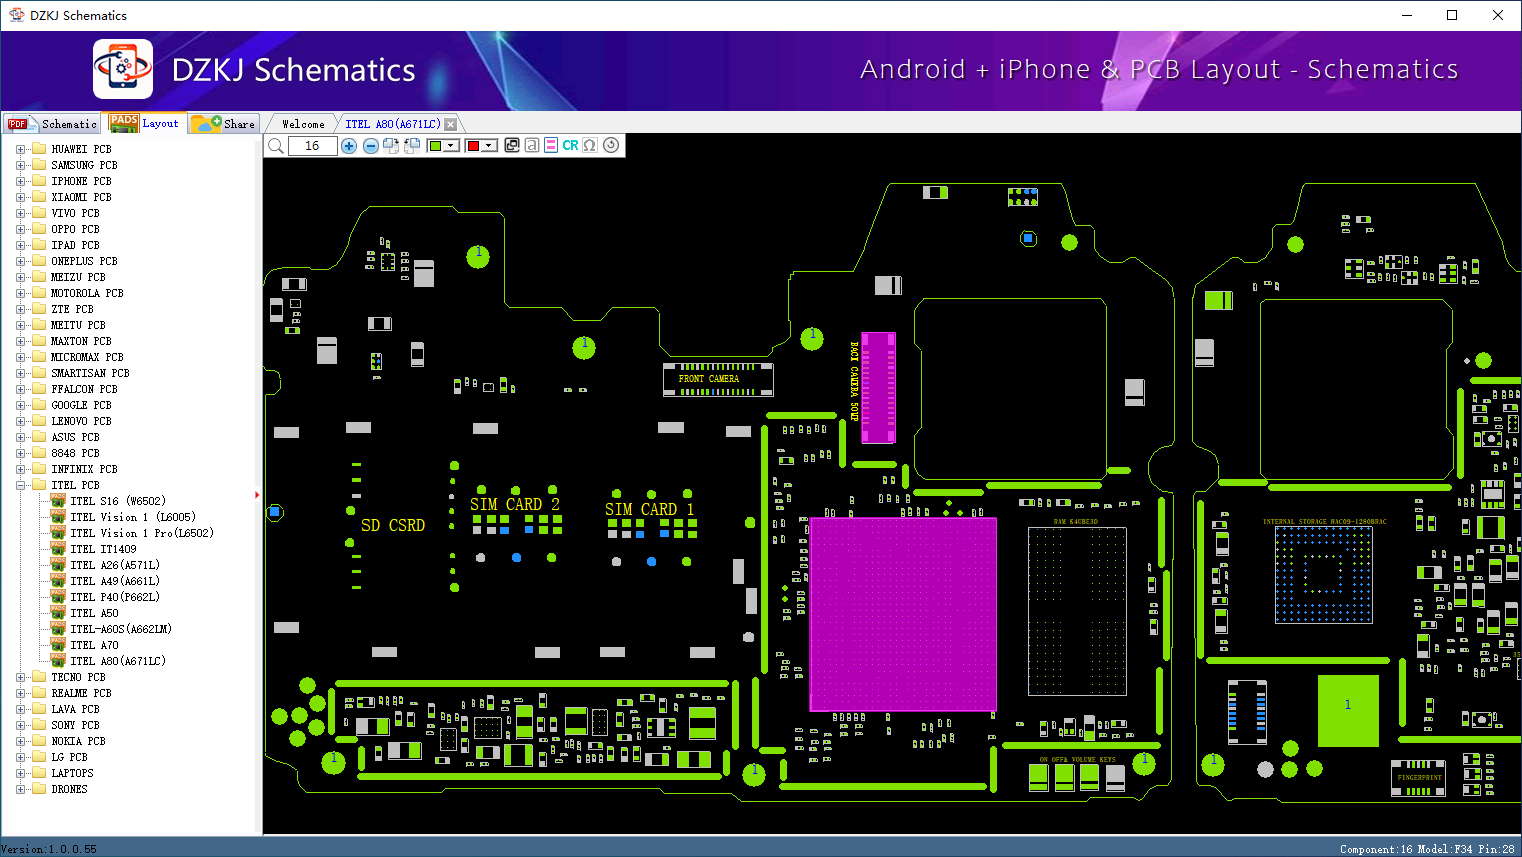1522x857 pixels.
Task: Click the SD CSRD label on the board
Action: 393,525
